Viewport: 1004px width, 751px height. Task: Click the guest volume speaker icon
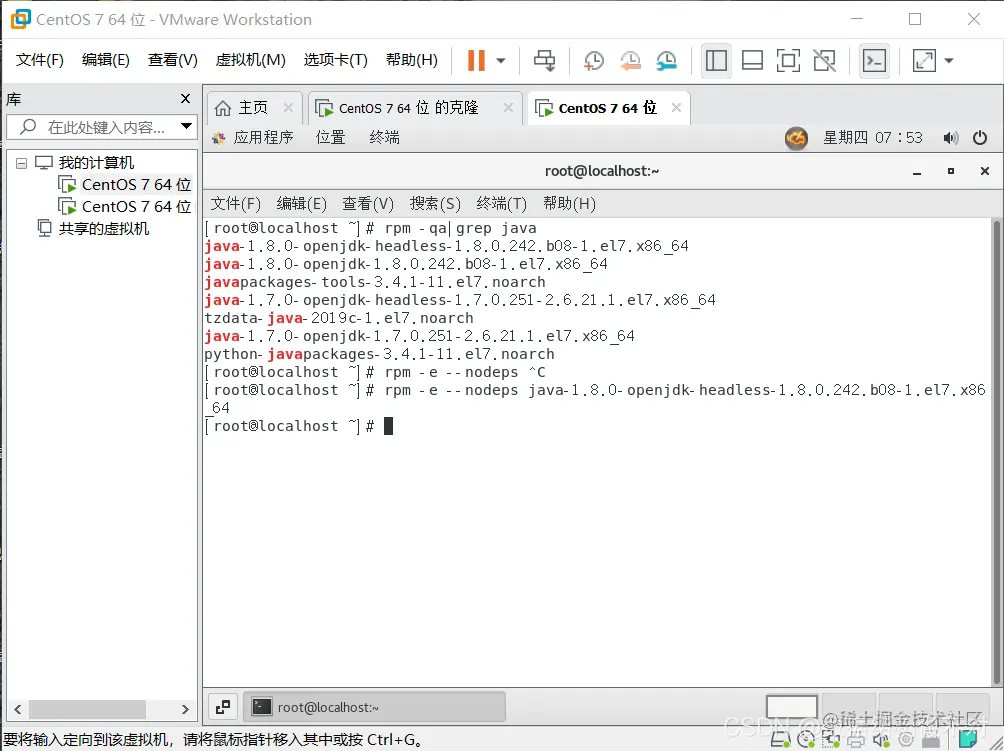point(951,138)
